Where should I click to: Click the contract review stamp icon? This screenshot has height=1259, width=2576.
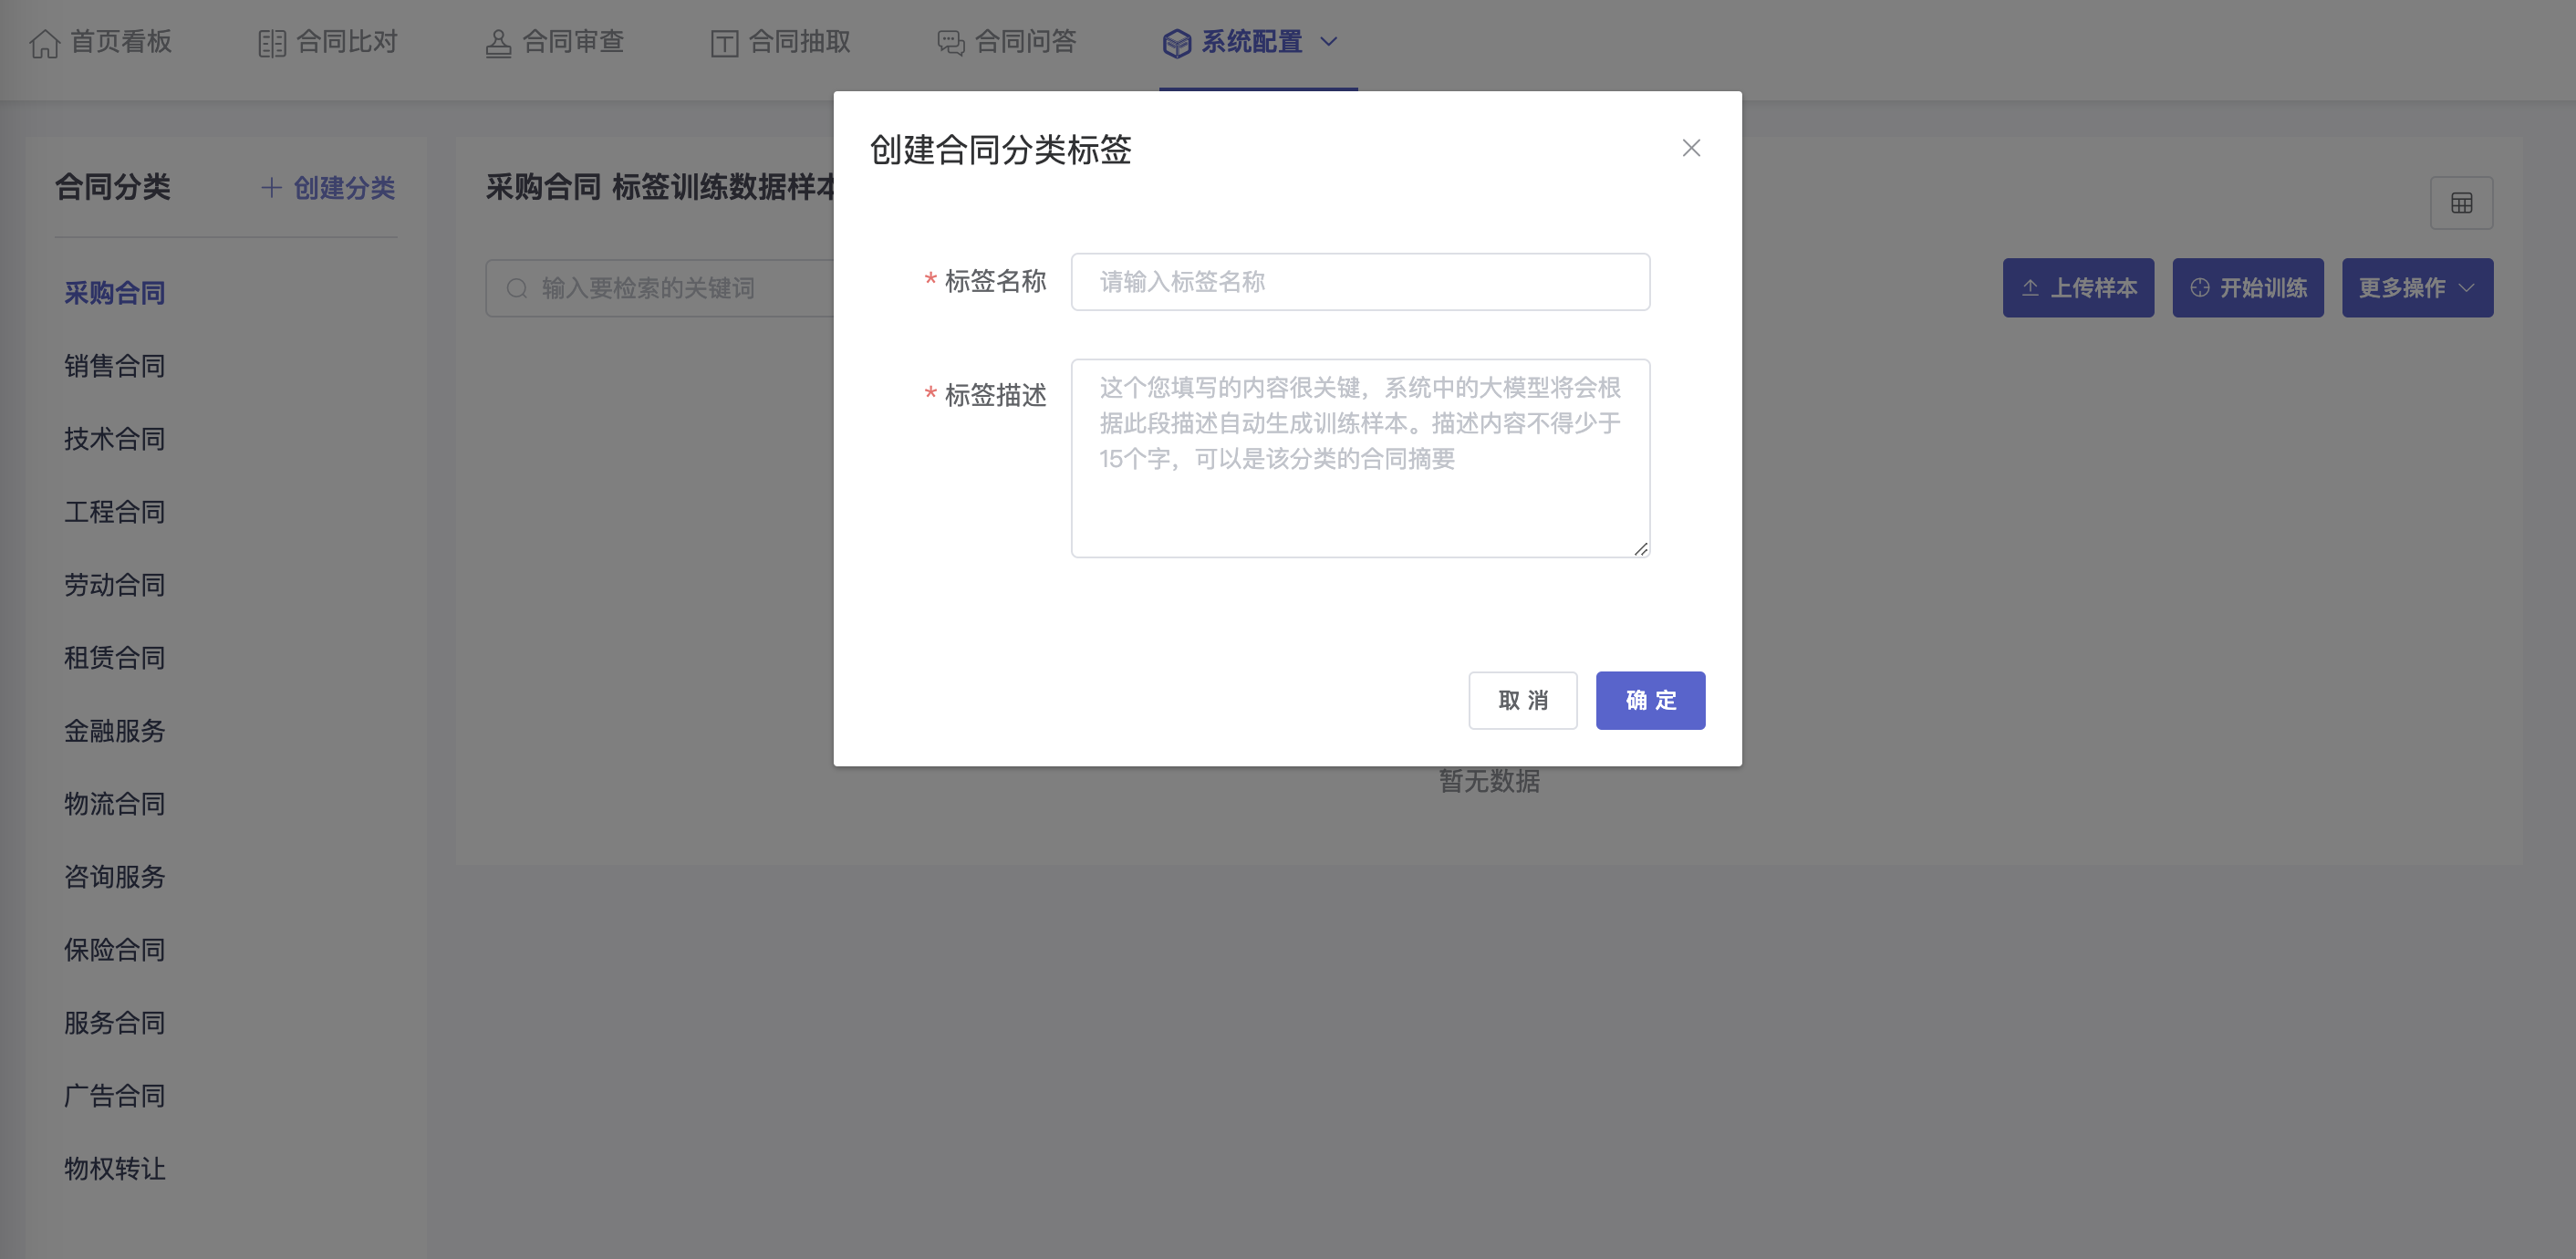pyautogui.click(x=498, y=43)
